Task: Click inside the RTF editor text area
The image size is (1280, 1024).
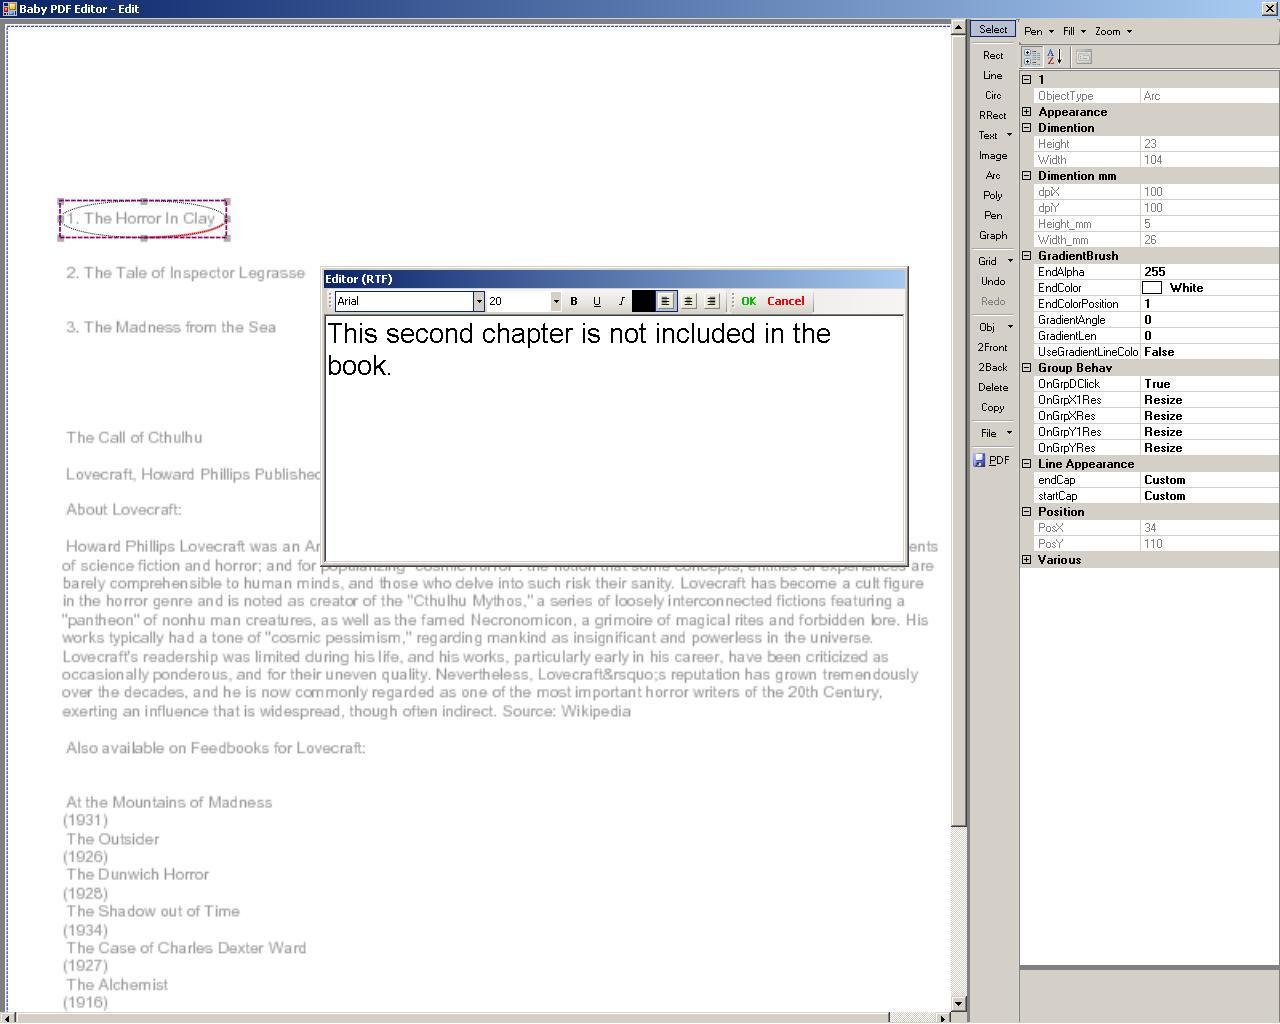Action: 615,439
